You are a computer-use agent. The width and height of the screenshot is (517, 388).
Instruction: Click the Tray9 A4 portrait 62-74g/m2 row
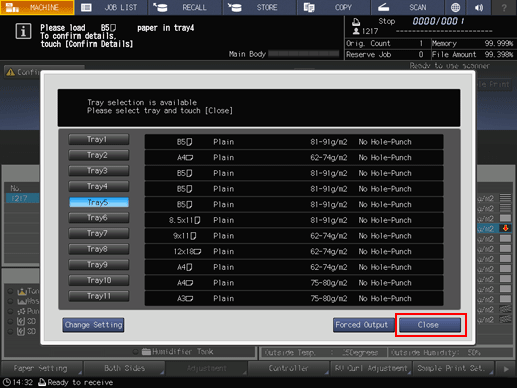pos(294,267)
